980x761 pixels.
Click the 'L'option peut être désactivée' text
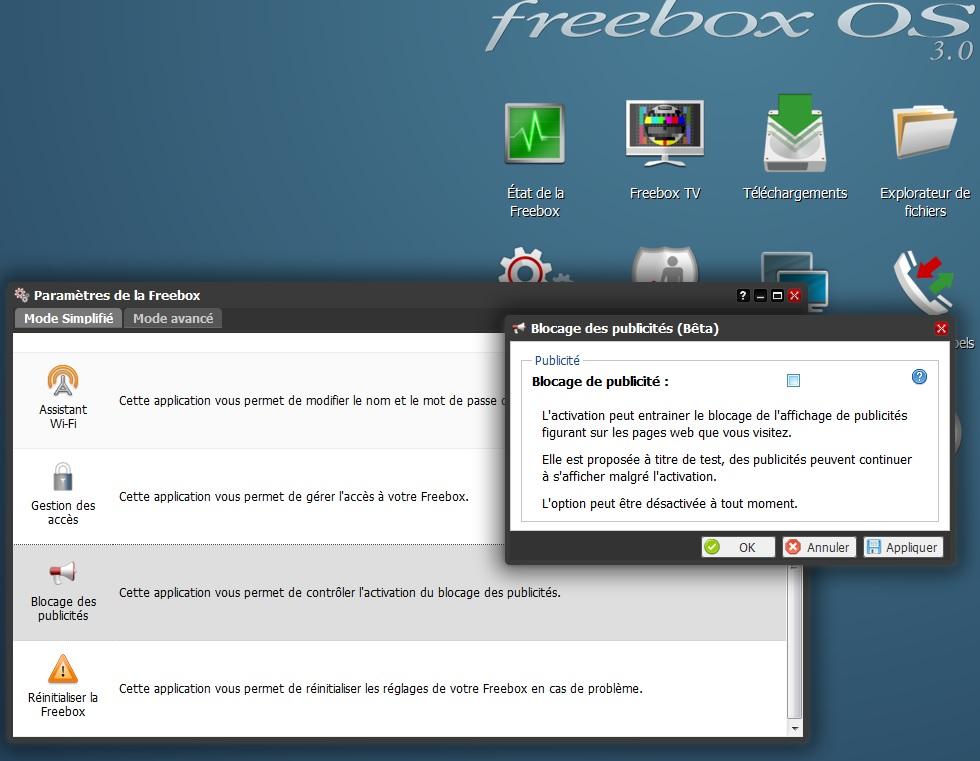coord(669,504)
